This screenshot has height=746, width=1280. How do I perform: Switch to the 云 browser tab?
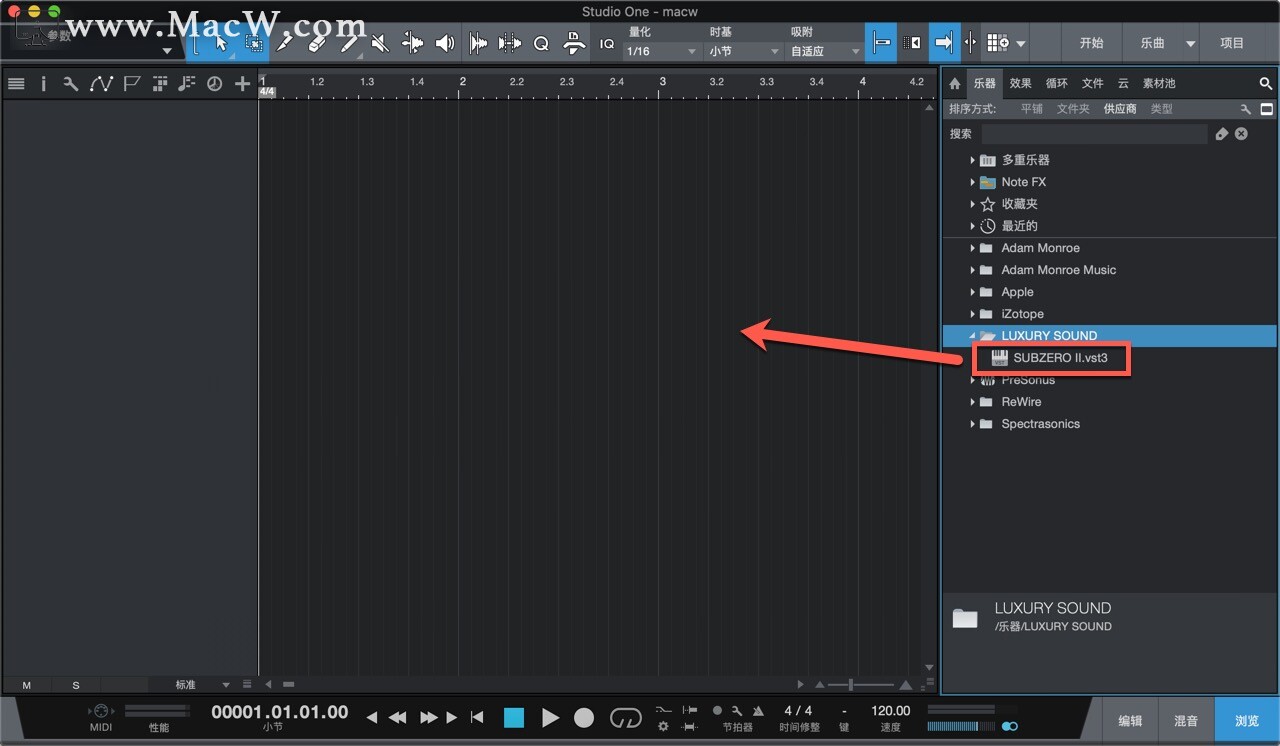[1123, 84]
